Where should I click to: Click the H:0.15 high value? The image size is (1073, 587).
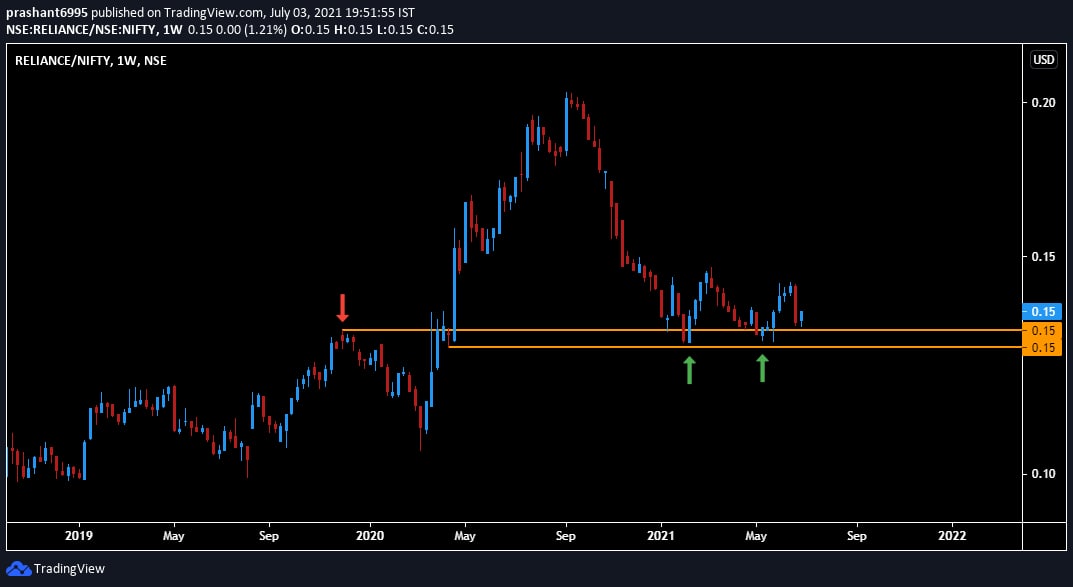(354, 29)
